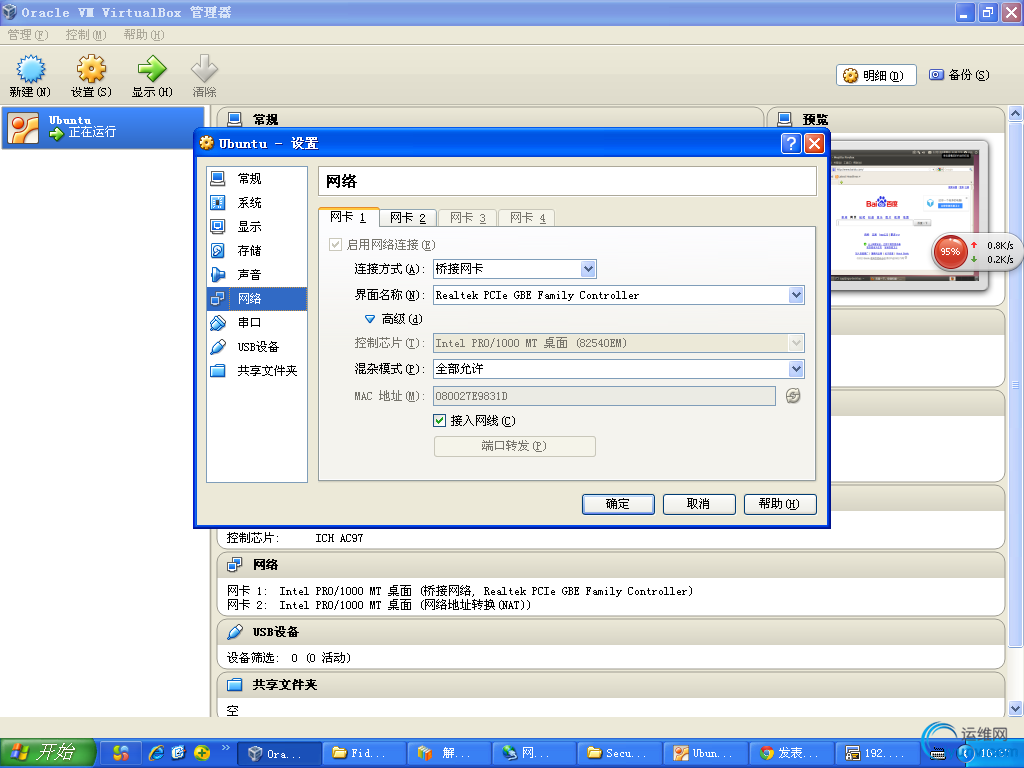The height and width of the screenshot is (768, 1024).
Task: Open the 控制芯片 dropdown
Action: tap(618, 343)
